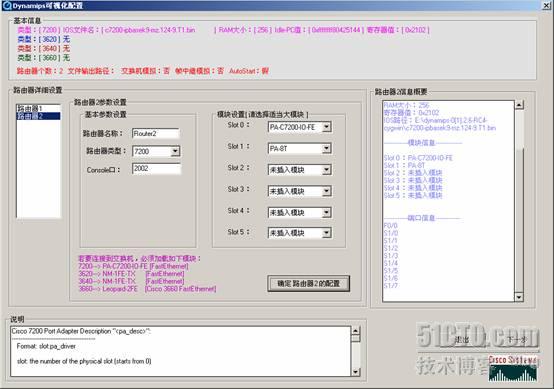The height and width of the screenshot is (389, 554).
Task: Click the RAM大小: 256 line in summary
Action: click(406, 105)
